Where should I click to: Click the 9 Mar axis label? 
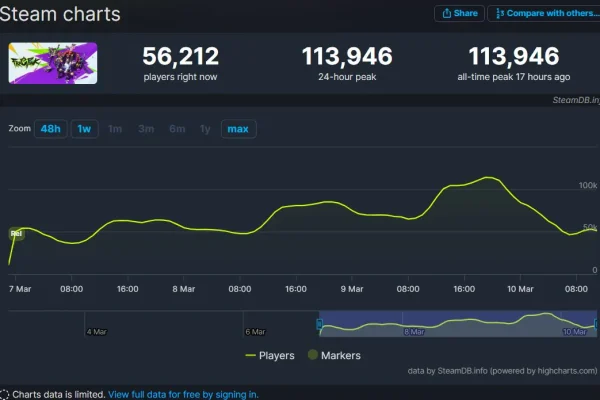(x=352, y=289)
